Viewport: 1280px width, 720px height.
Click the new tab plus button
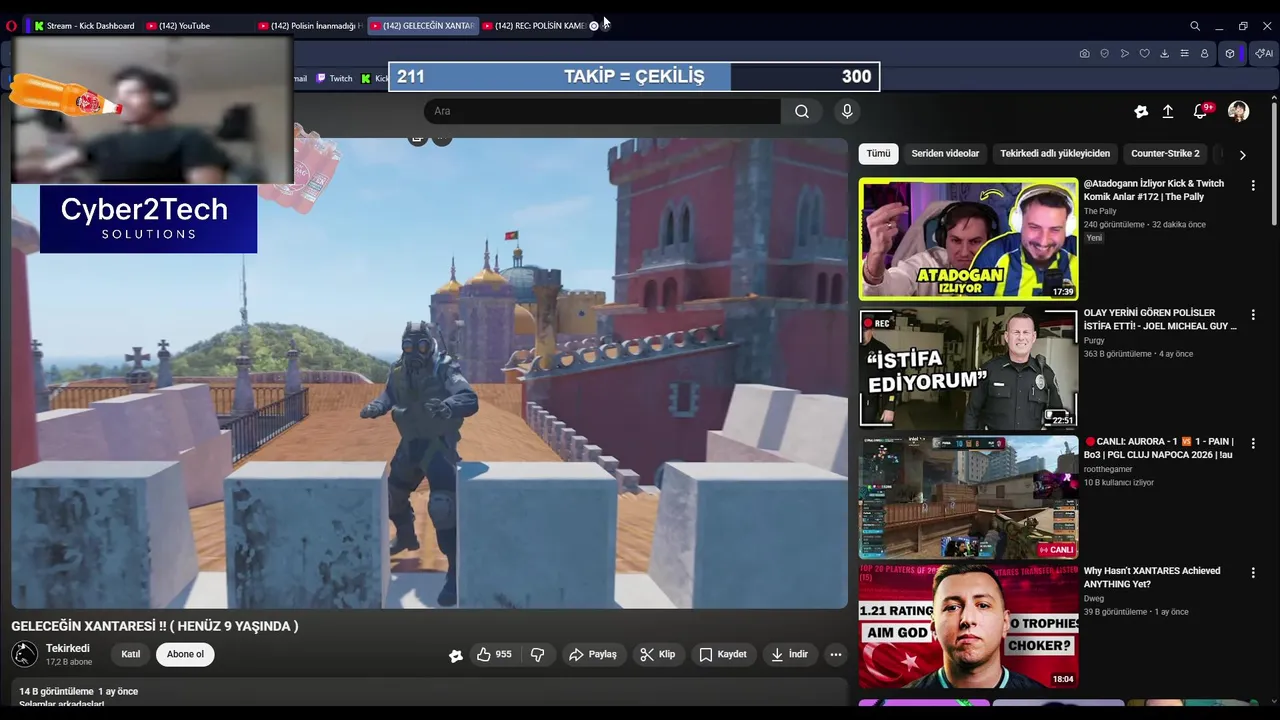(605, 26)
